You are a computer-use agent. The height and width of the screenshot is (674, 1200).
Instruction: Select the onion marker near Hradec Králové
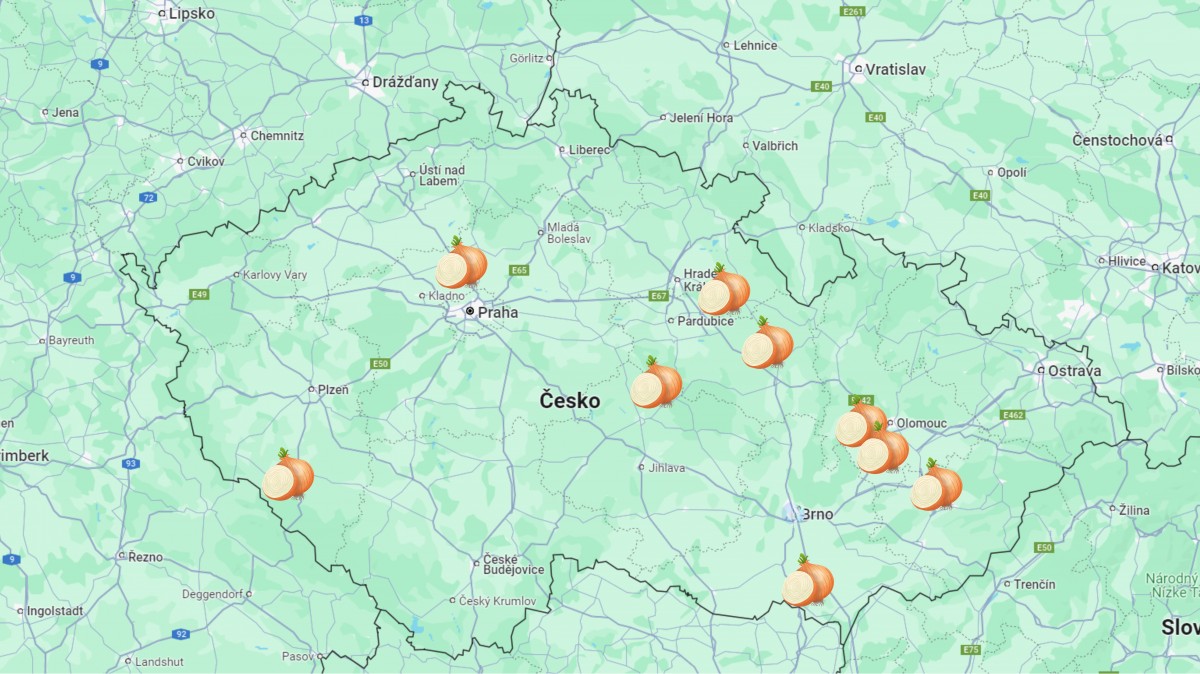[x=724, y=290]
